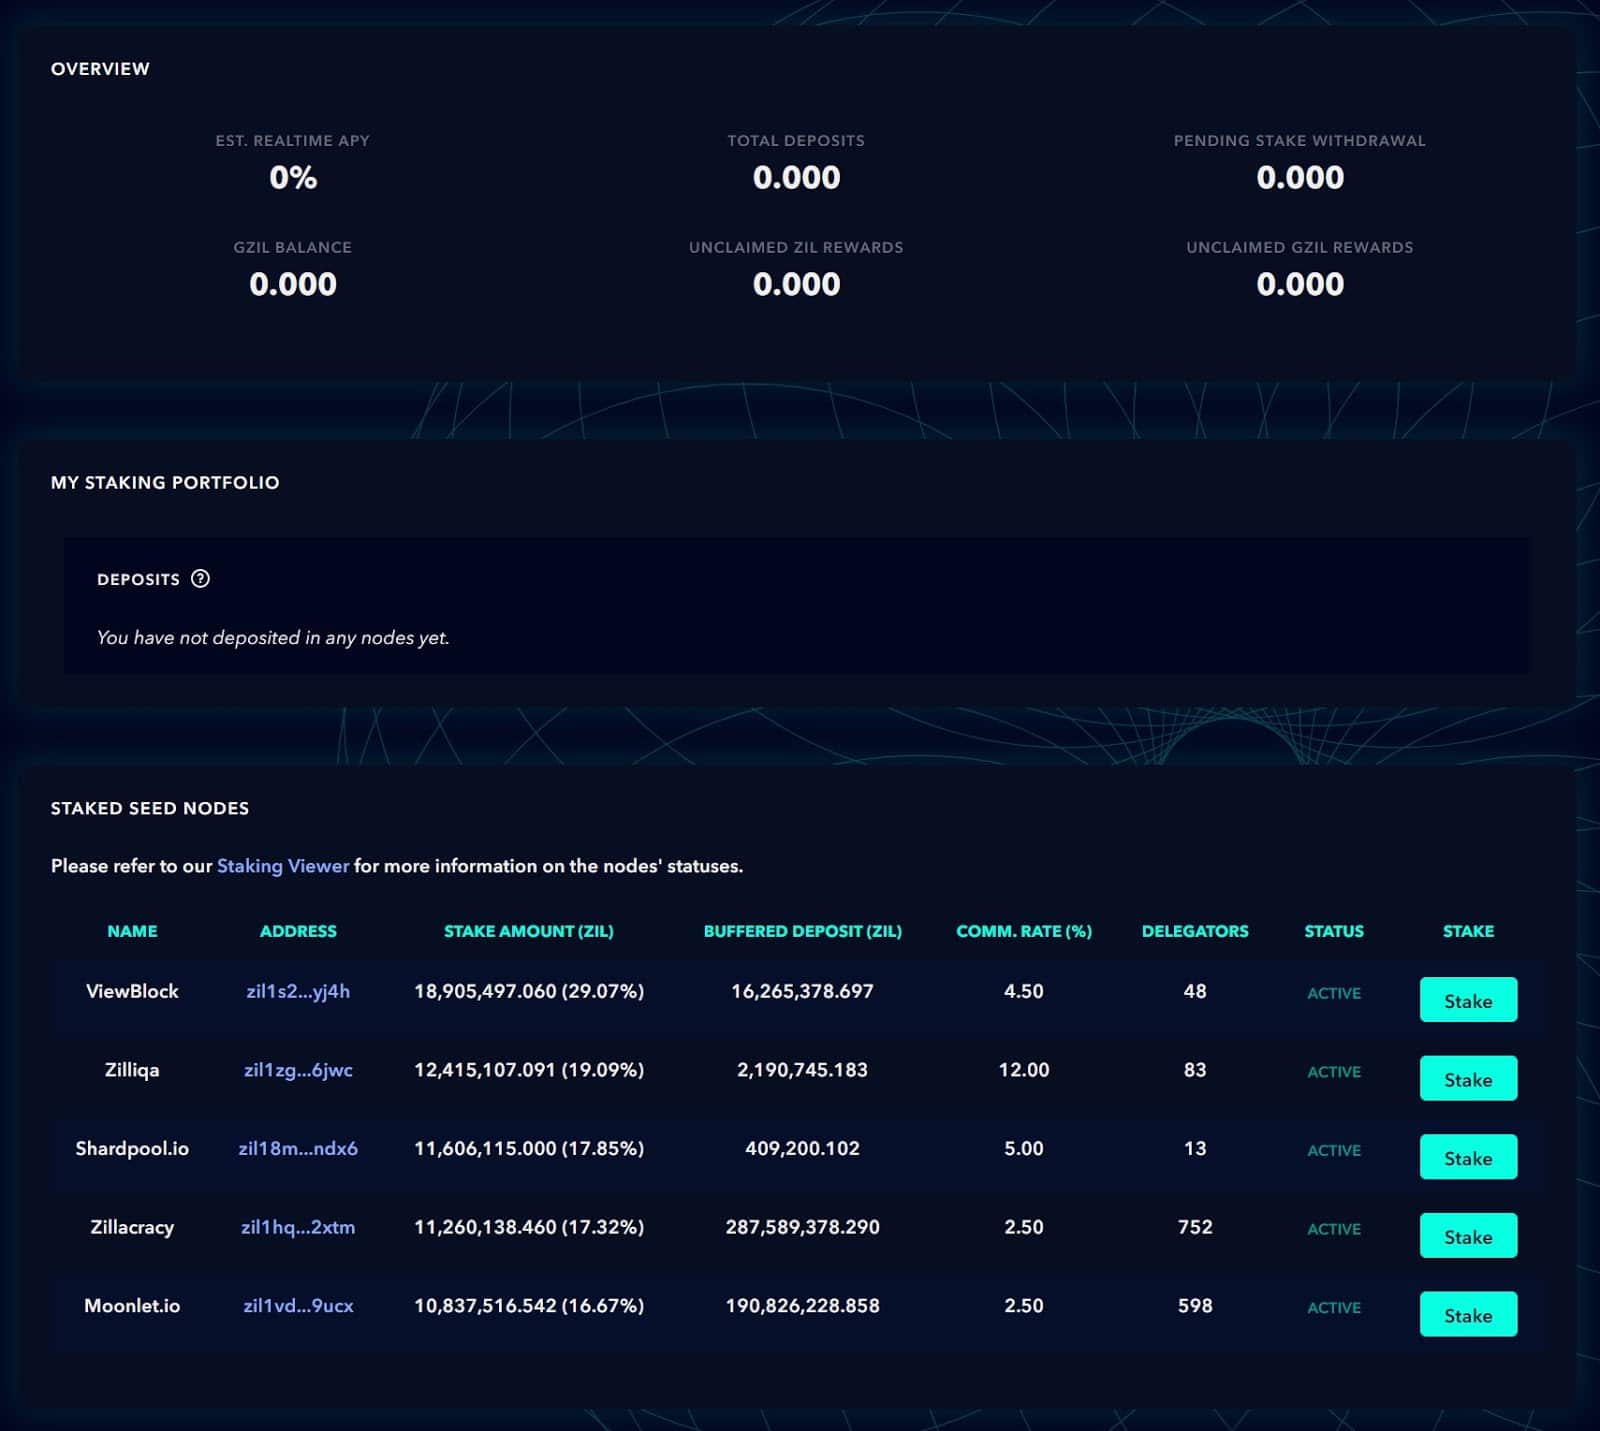
Task: Click the DELEGATORS column header
Action: click(1195, 931)
